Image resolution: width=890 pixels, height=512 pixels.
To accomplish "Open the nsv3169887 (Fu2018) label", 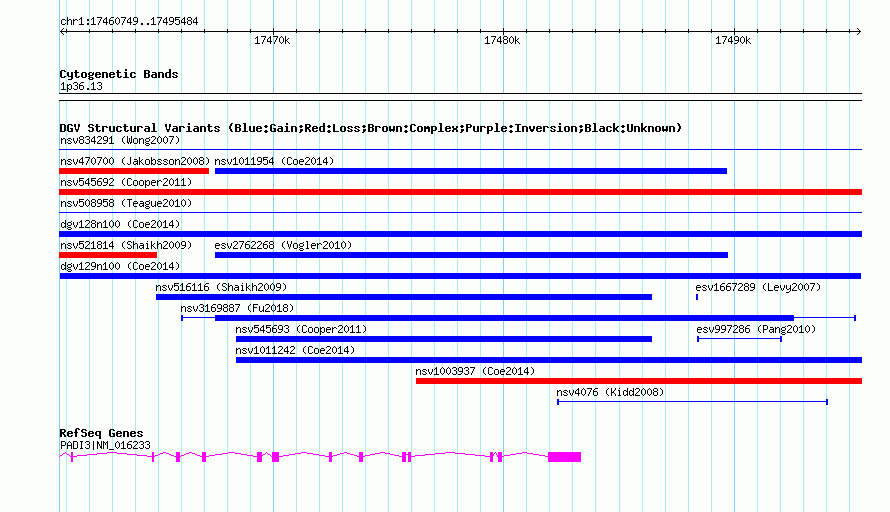I will point(237,308).
